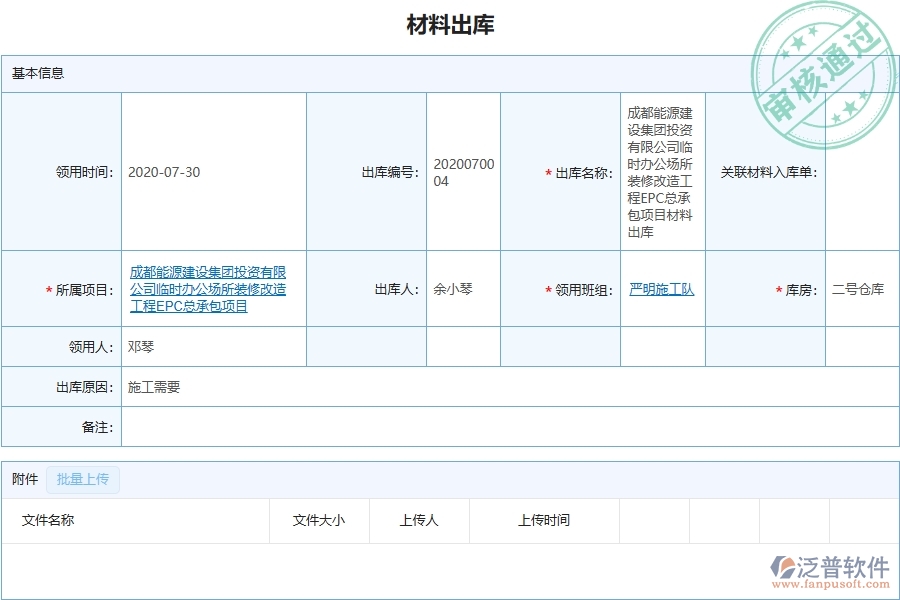Select the 文件名称 column header
This screenshot has height=600, width=900.
point(46,520)
